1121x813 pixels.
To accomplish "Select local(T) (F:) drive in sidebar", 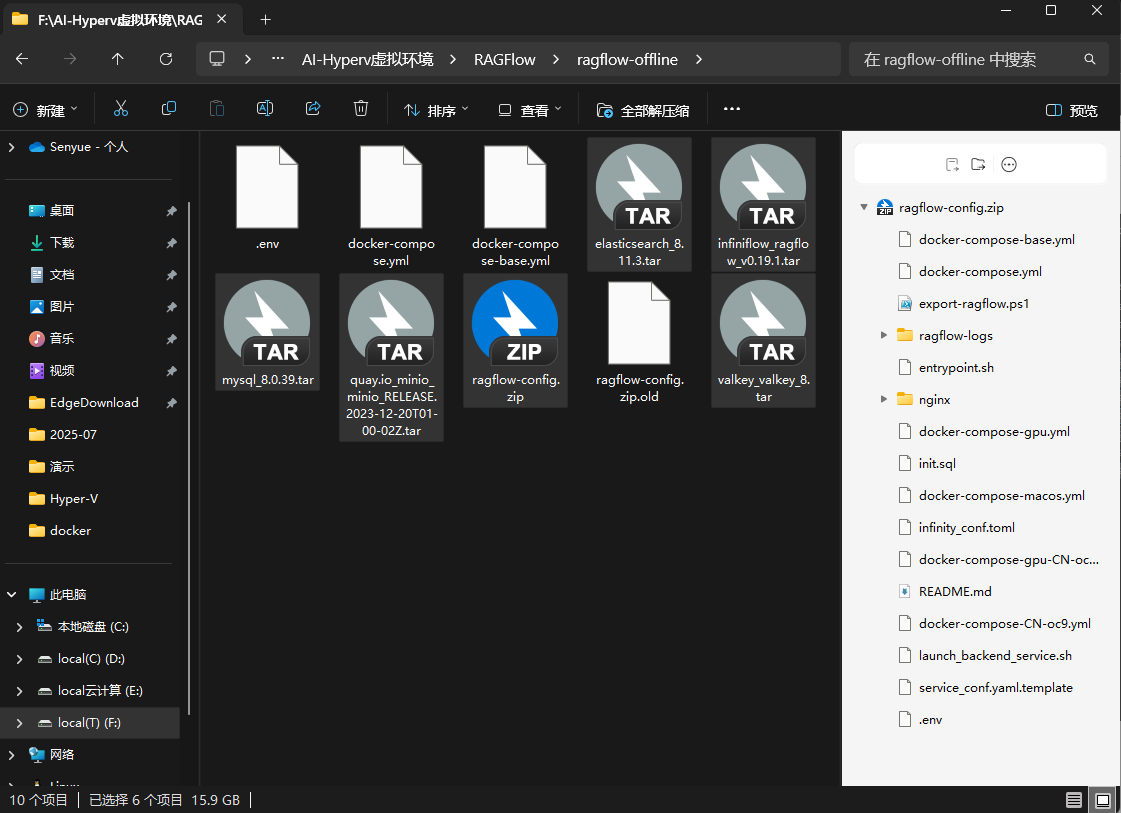I will pos(89,723).
